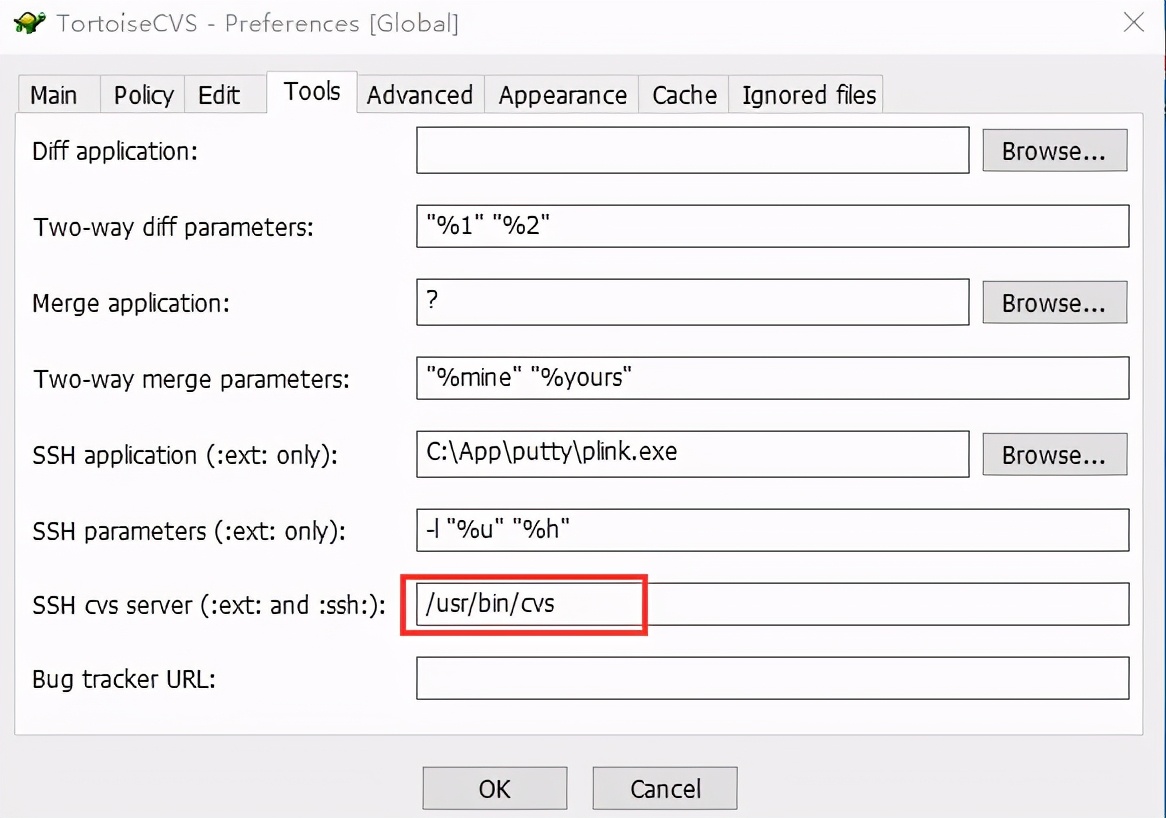
Task: Select the Edit tab
Action: [219, 95]
